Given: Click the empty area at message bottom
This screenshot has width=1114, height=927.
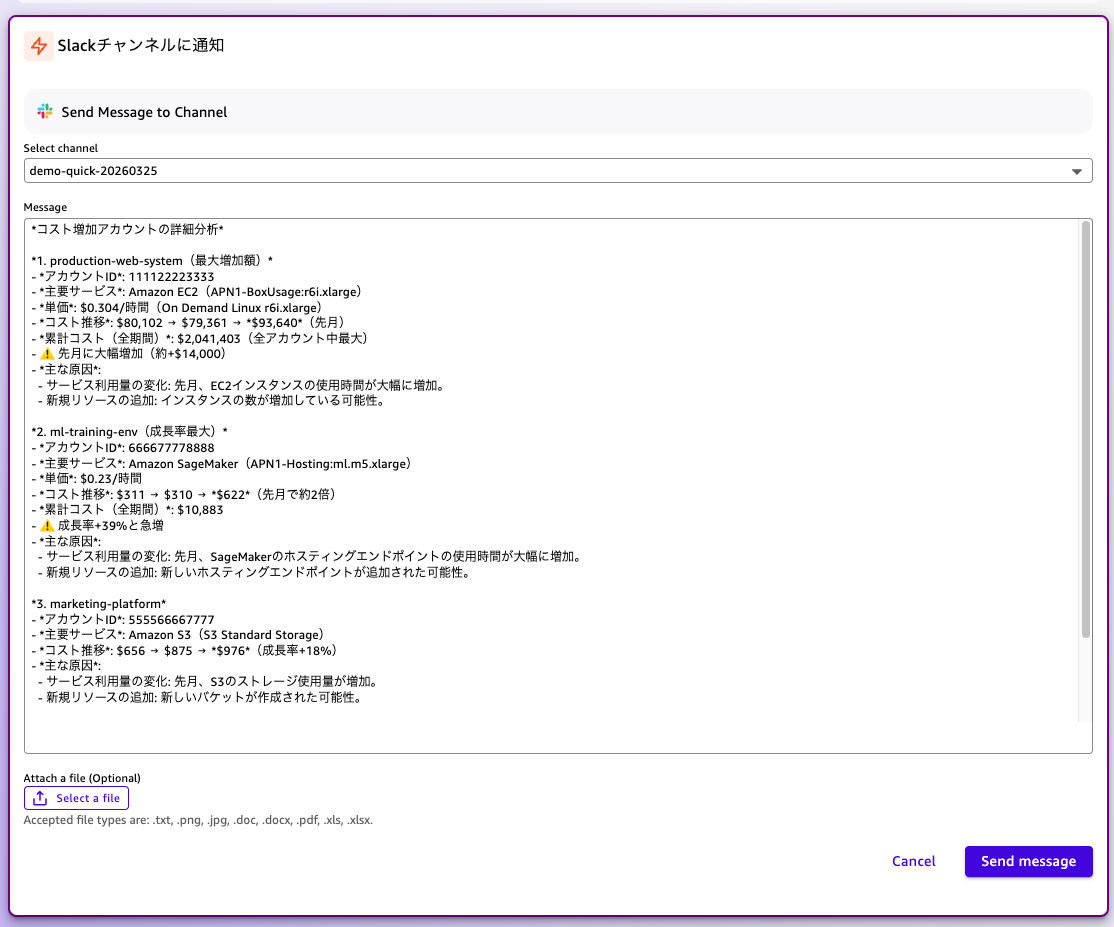Looking at the screenshot, I should tap(550, 735).
